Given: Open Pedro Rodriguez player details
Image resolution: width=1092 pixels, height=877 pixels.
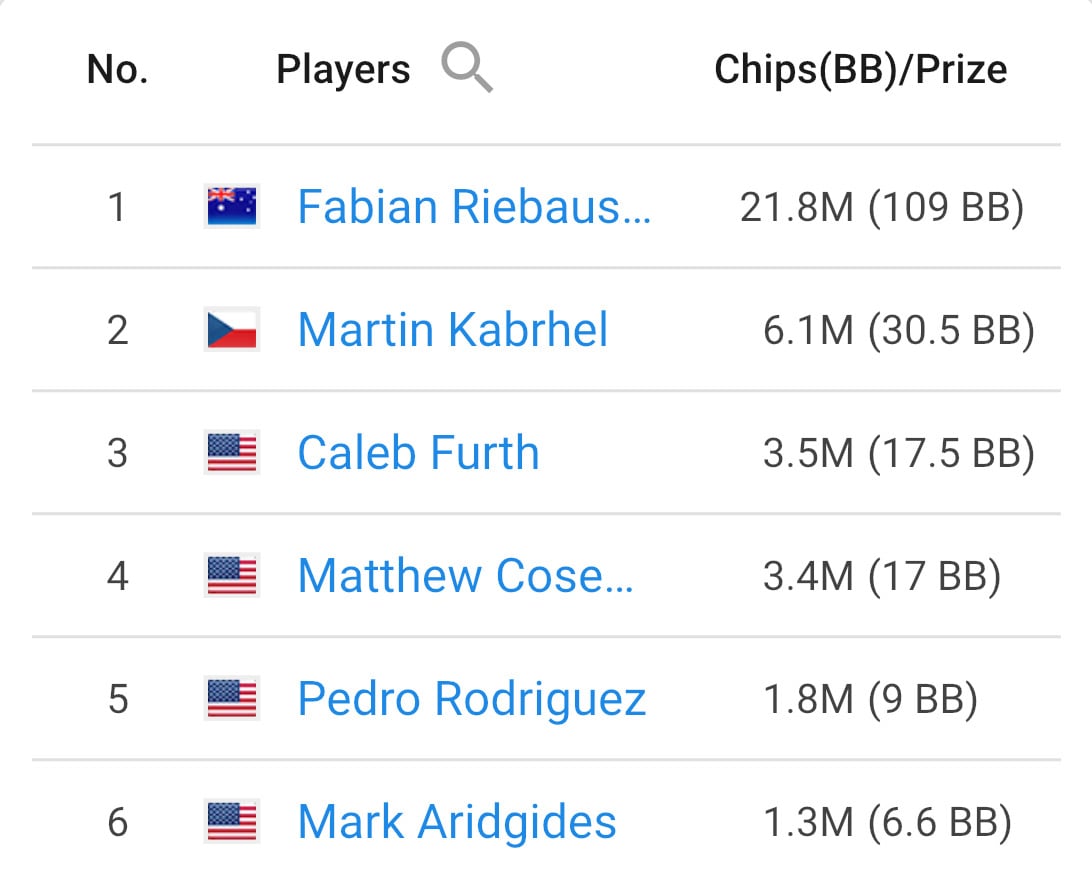Looking at the screenshot, I should (471, 699).
